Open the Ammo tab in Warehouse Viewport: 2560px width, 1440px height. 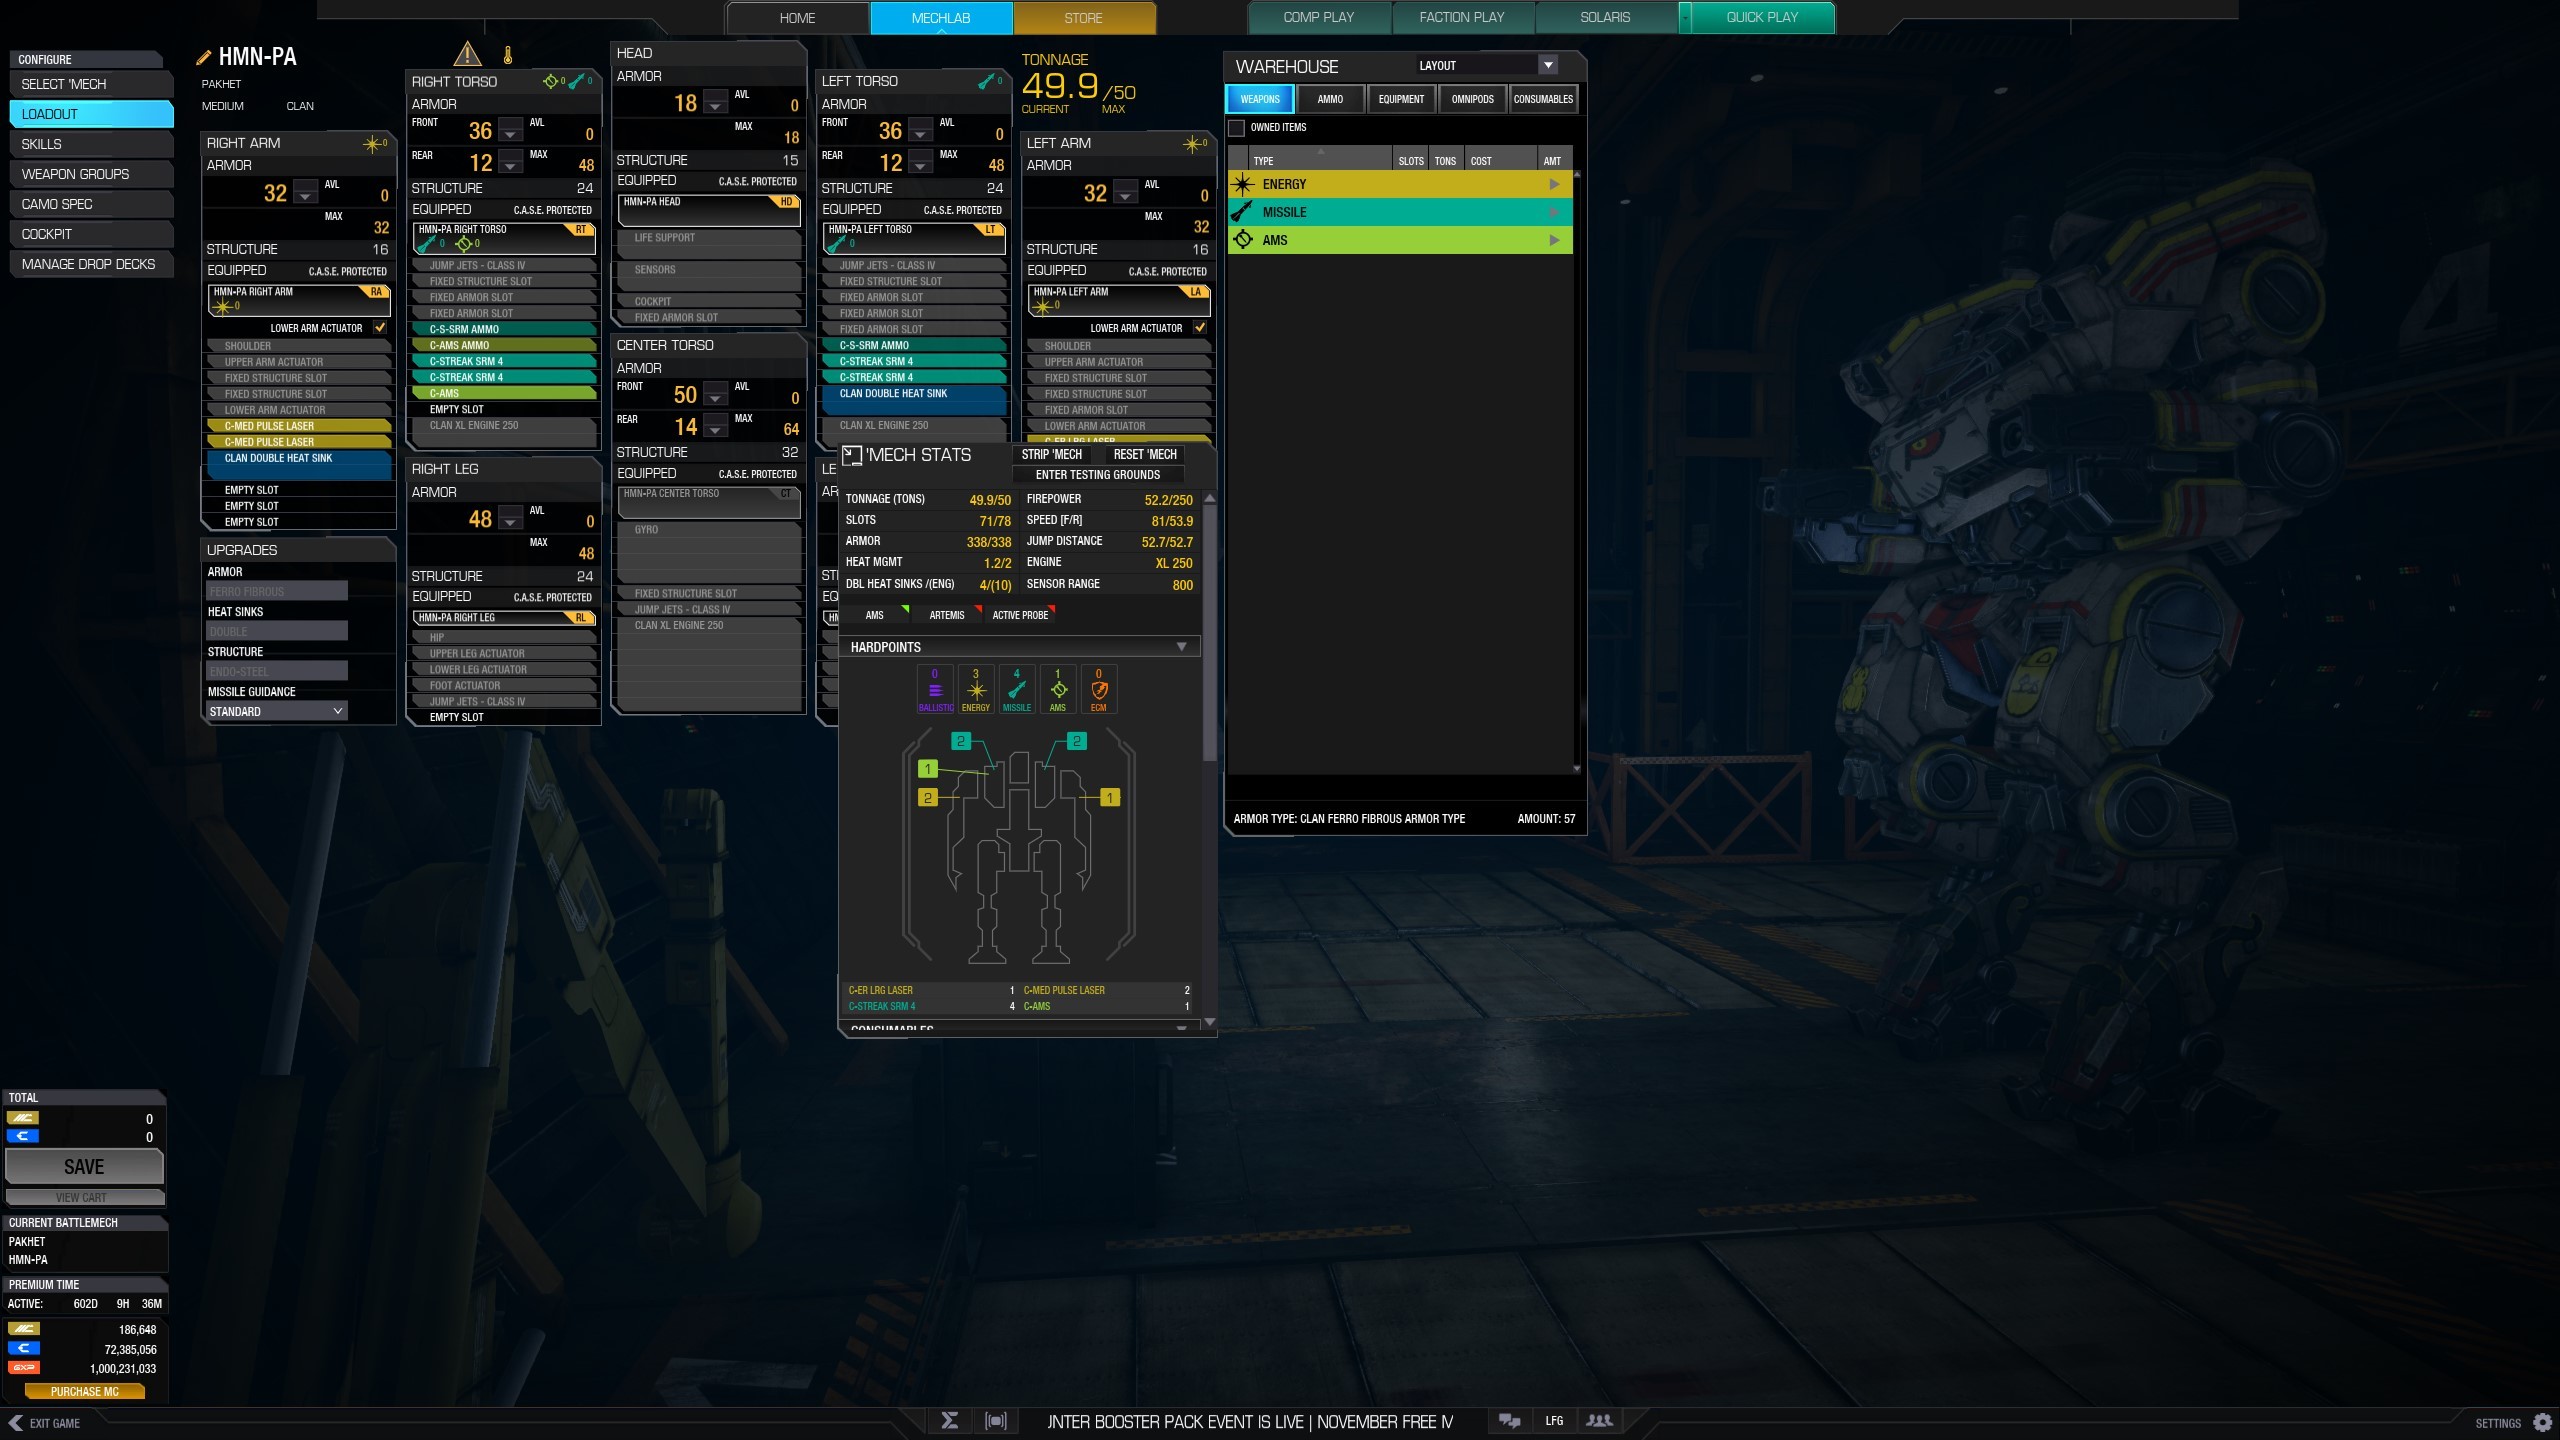tap(1330, 98)
